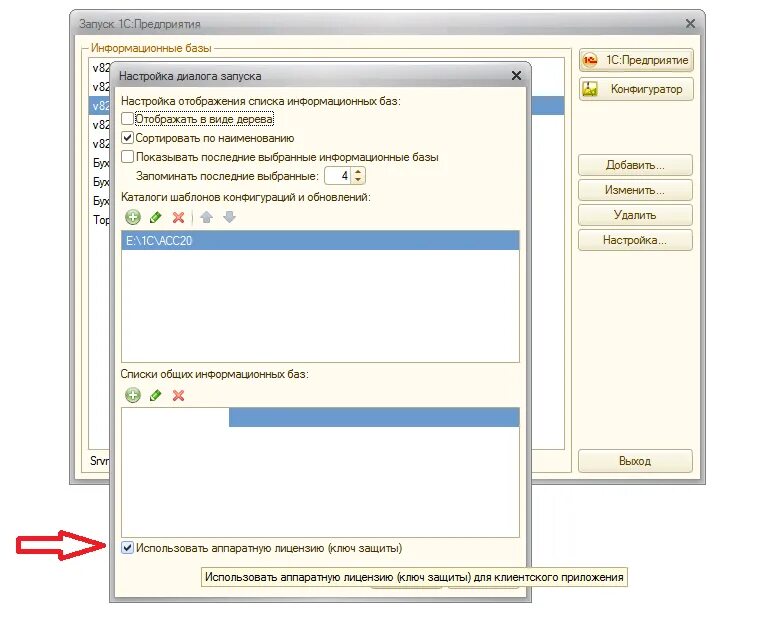Viewport: 782px width, 635px height.
Task: Close the 'Настройка диалога запуска' dialog
Action: coord(517,75)
